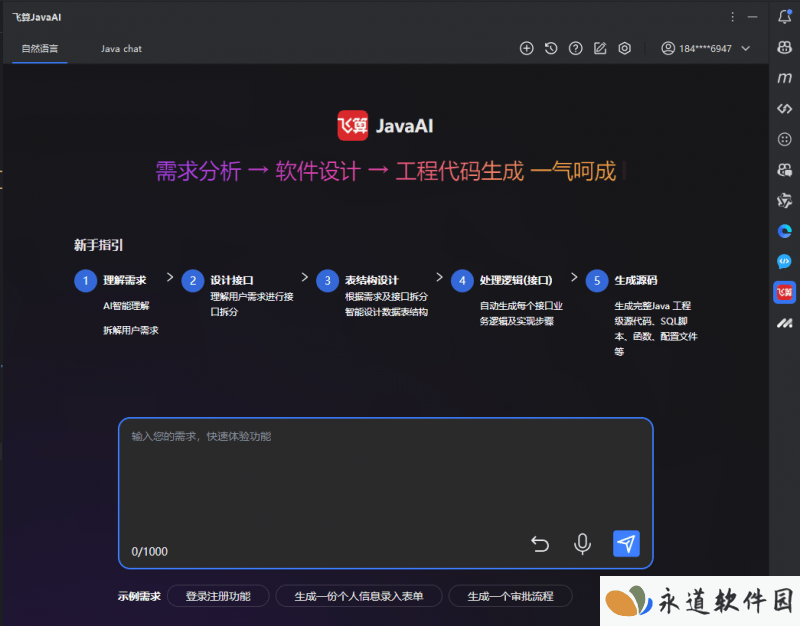Open the three-dot options menu

tap(732, 17)
